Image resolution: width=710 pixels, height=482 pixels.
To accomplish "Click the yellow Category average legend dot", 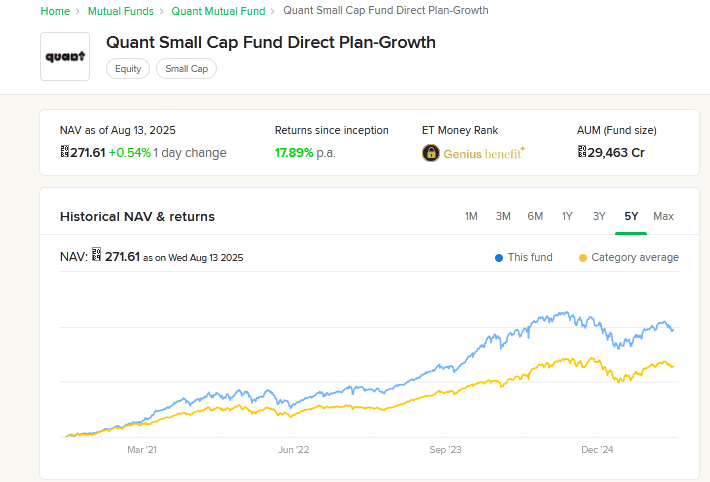I will (583, 258).
